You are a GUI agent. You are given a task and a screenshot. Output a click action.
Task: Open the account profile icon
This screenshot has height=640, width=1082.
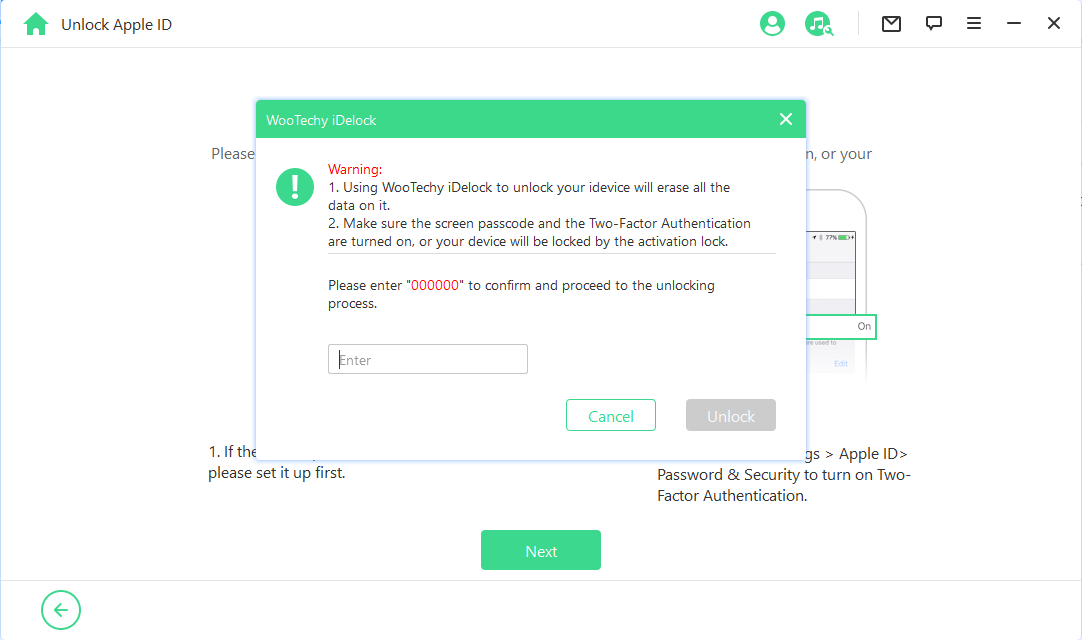[772, 23]
